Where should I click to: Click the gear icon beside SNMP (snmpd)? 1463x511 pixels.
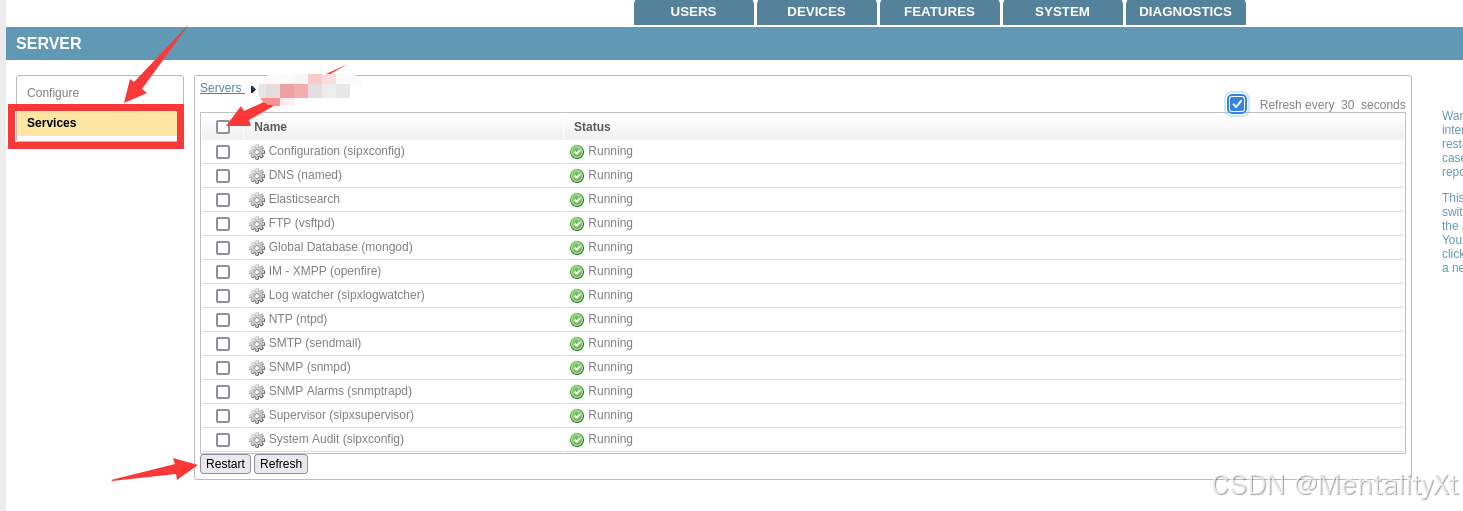pyautogui.click(x=257, y=368)
